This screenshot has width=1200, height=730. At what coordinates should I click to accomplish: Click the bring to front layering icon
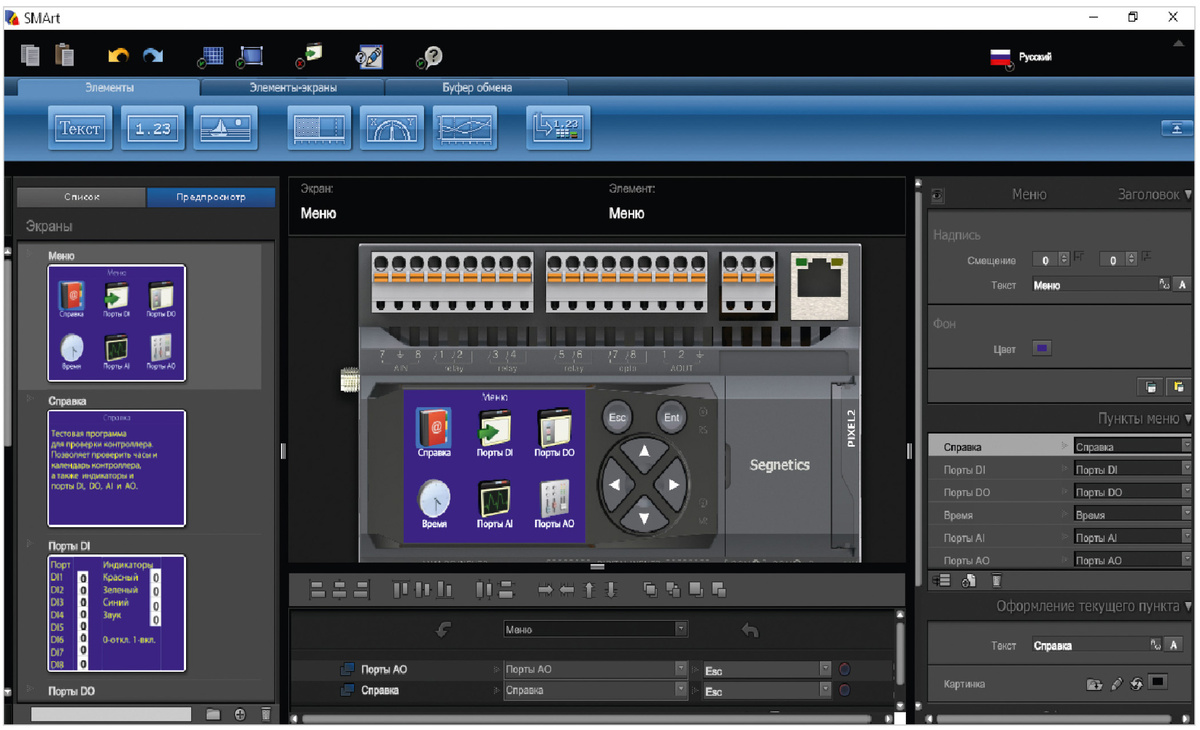pyautogui.click(x=651, y=590)
